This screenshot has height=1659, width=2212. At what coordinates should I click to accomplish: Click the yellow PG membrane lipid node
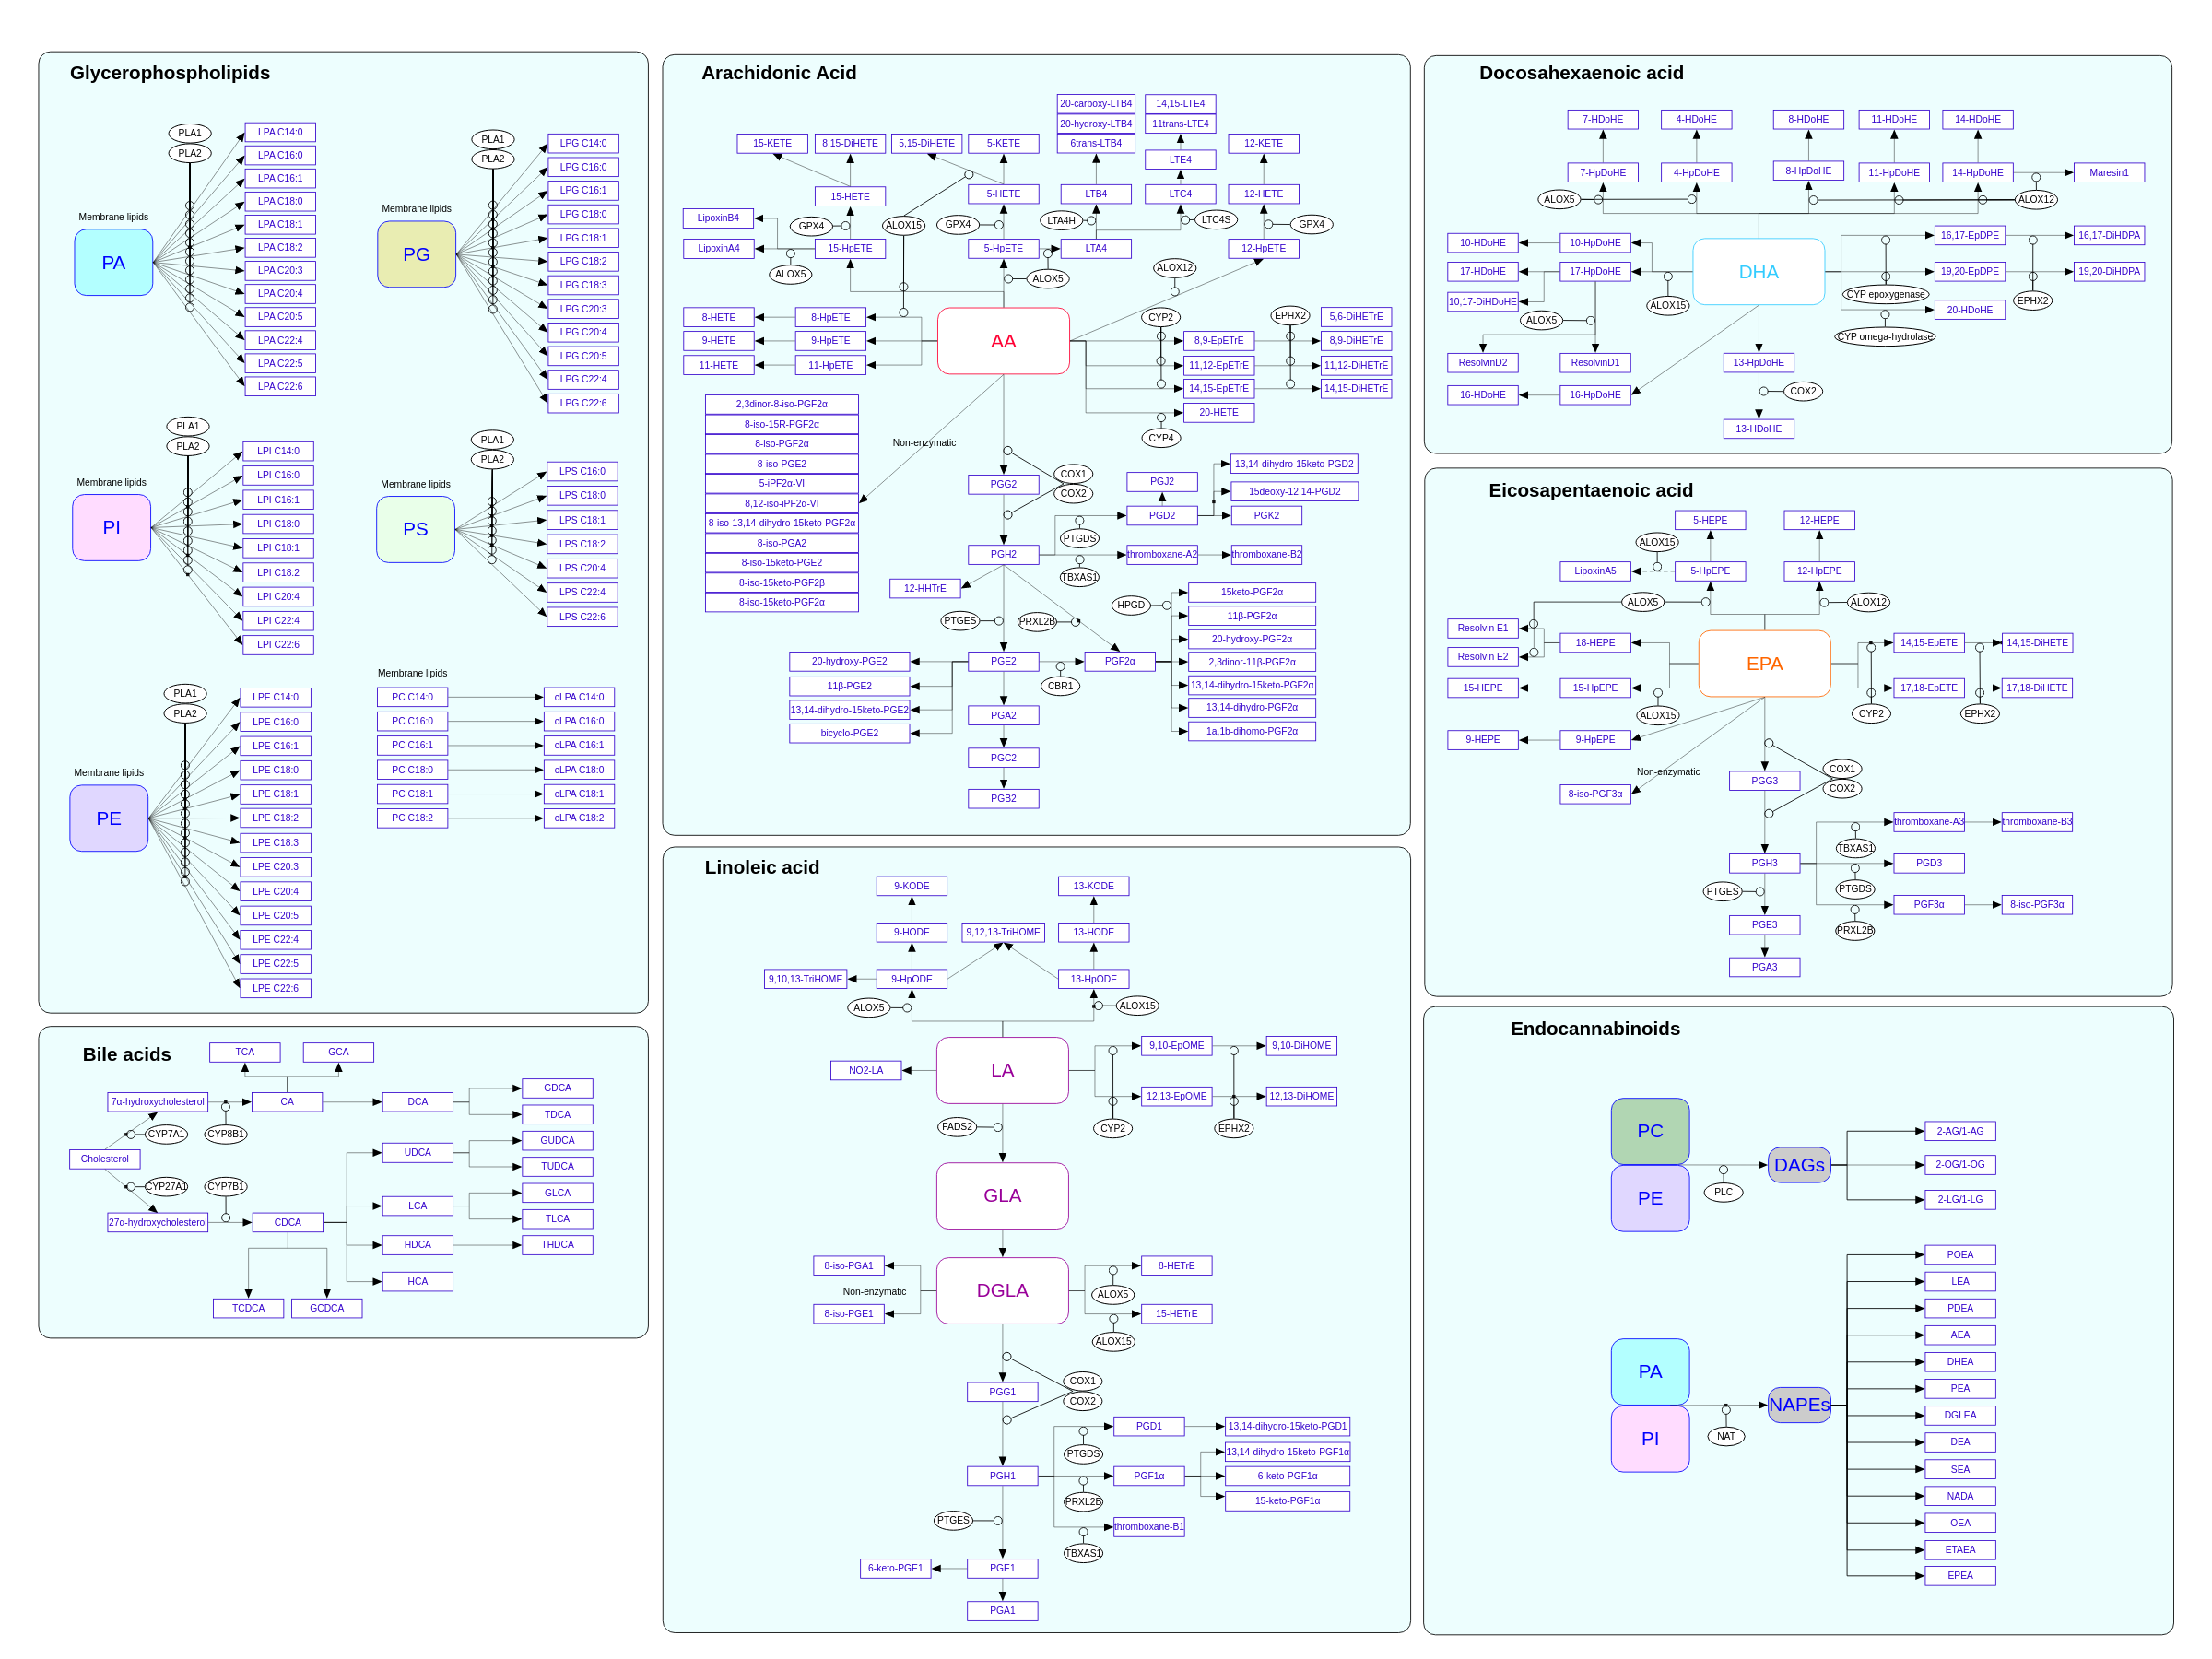tap(416, 254)
